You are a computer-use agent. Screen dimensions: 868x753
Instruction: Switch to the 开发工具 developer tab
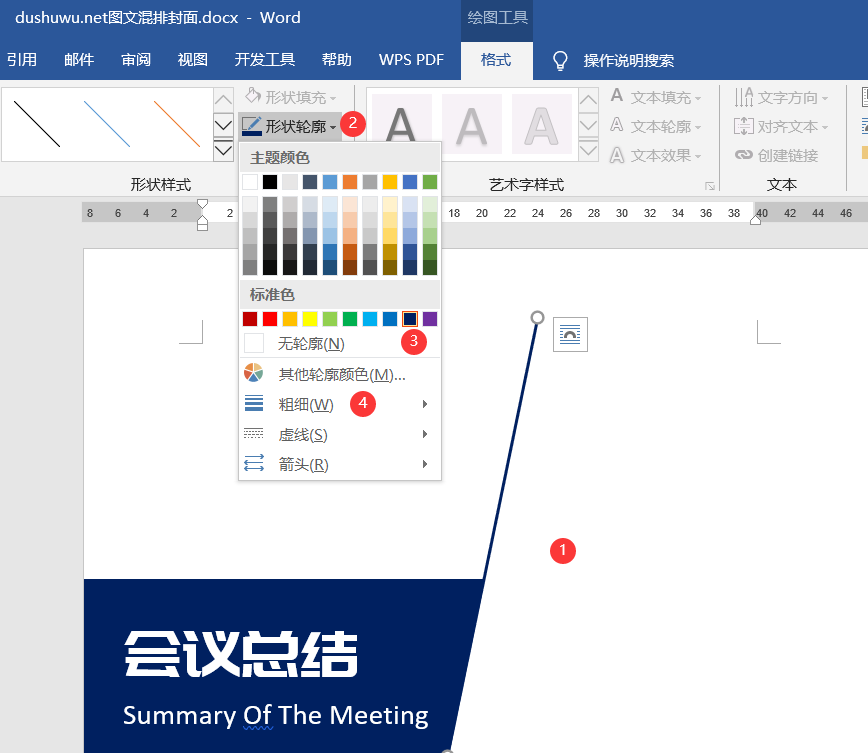[265, 60]
